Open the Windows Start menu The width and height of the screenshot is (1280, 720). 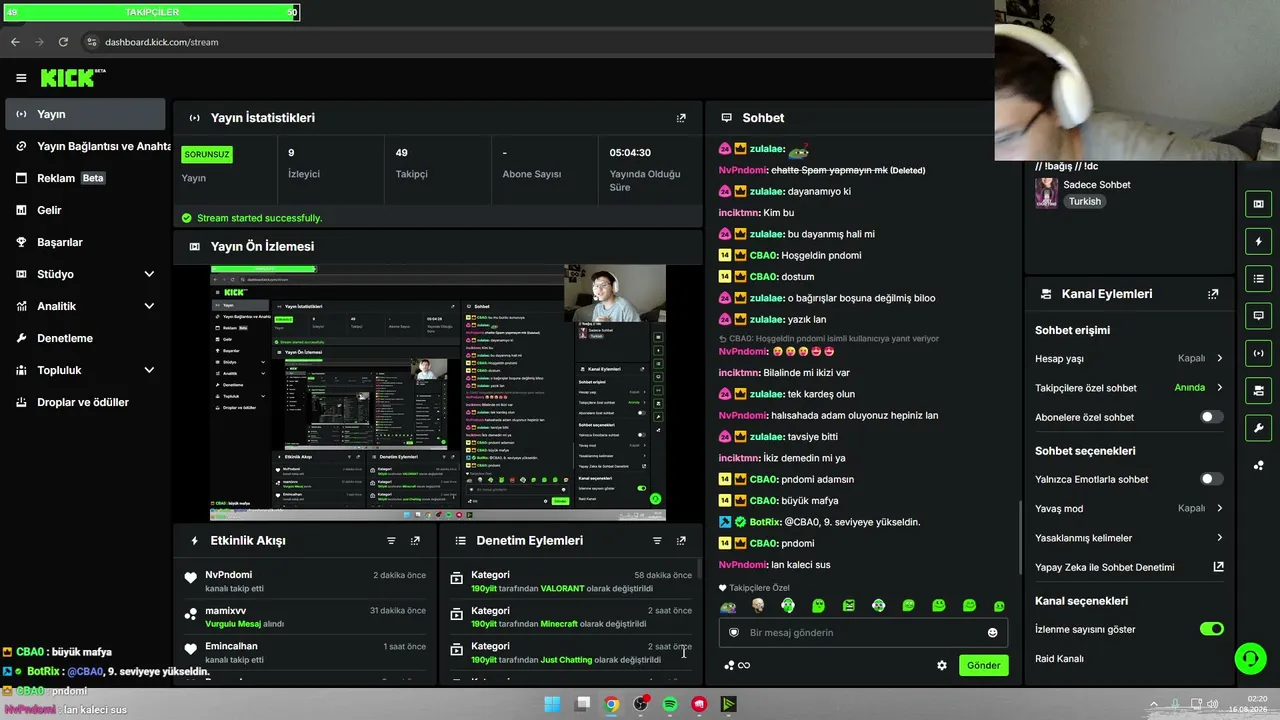[552, 704]
